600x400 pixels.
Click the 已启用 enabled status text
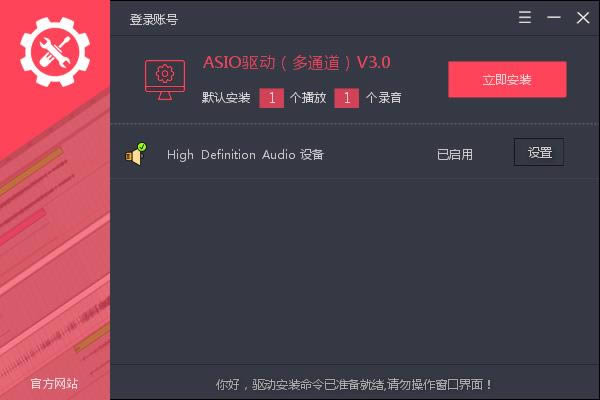point(455,155)
